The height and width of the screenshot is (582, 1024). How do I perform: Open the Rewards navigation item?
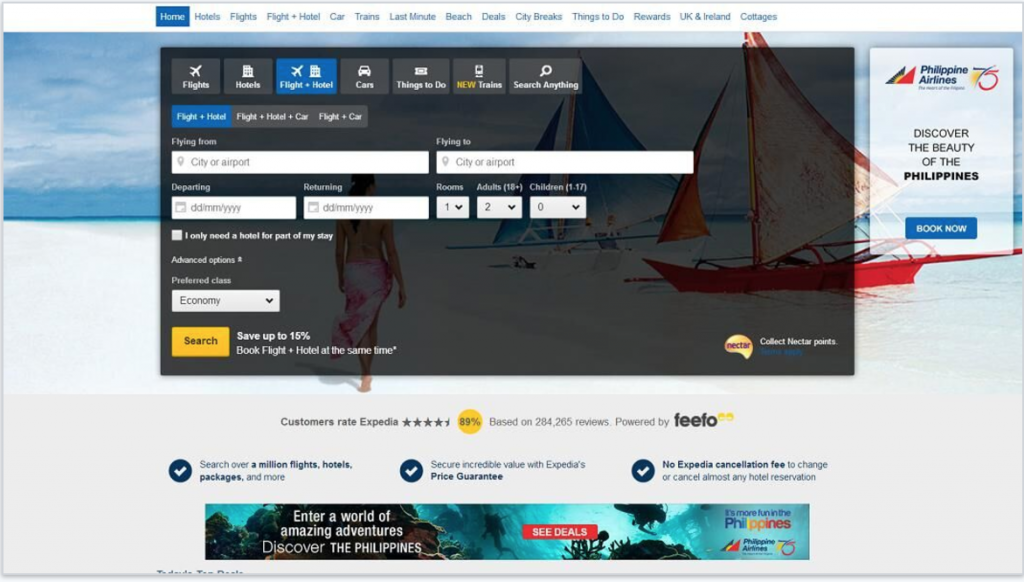click(x=652, y=16)
